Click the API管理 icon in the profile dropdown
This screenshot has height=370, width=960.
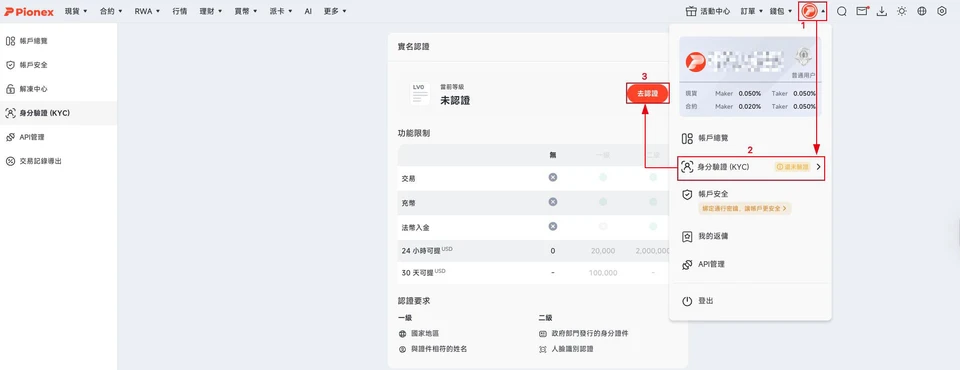pyautogui.click(x=687, y=265)
